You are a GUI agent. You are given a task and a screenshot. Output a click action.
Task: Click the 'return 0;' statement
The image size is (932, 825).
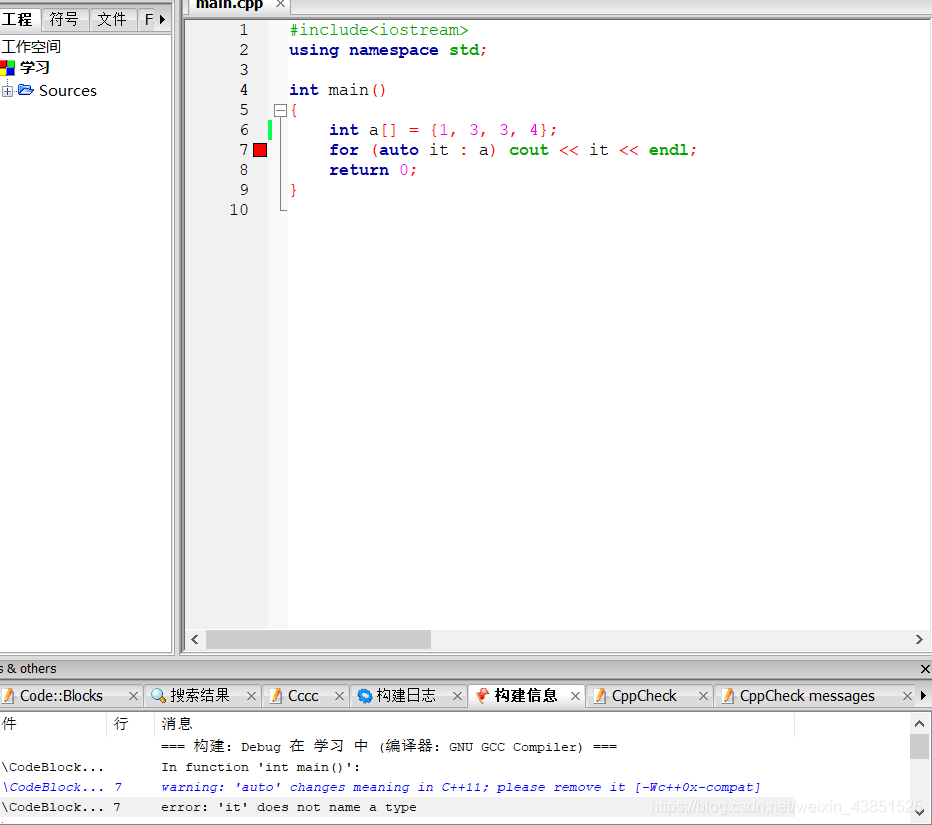(373, 170)
